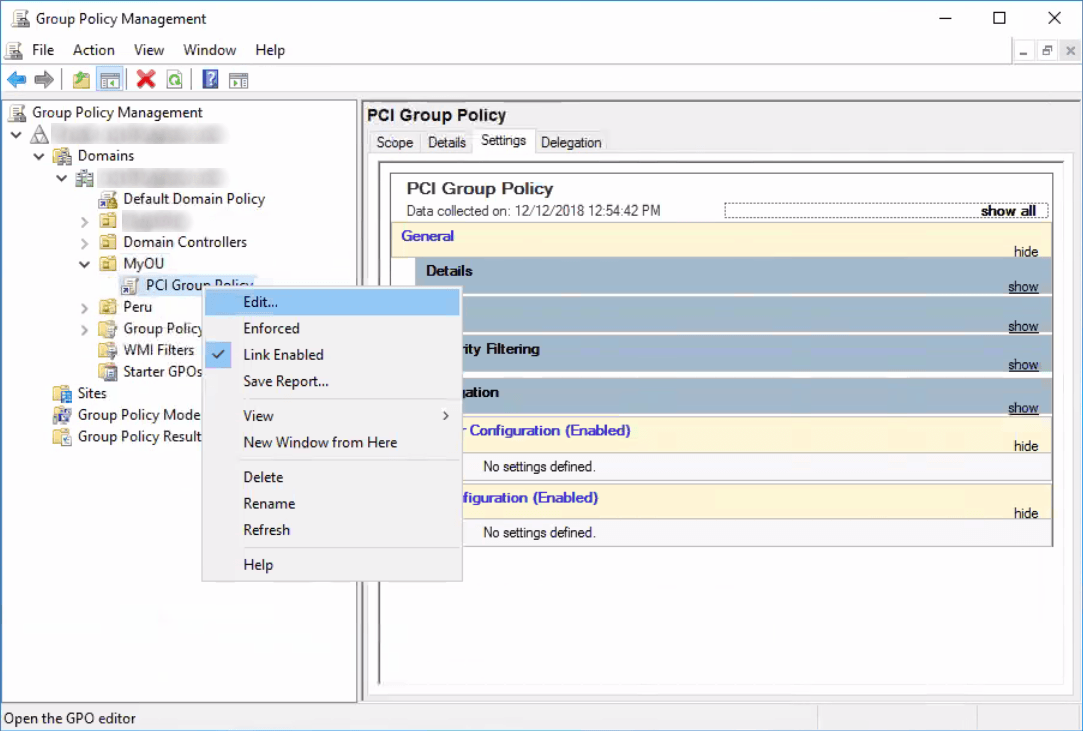Click the Group Policy Objects folder icon
Image resolution: width=1083 pixels, height=731 pixels.
[108, 329]
